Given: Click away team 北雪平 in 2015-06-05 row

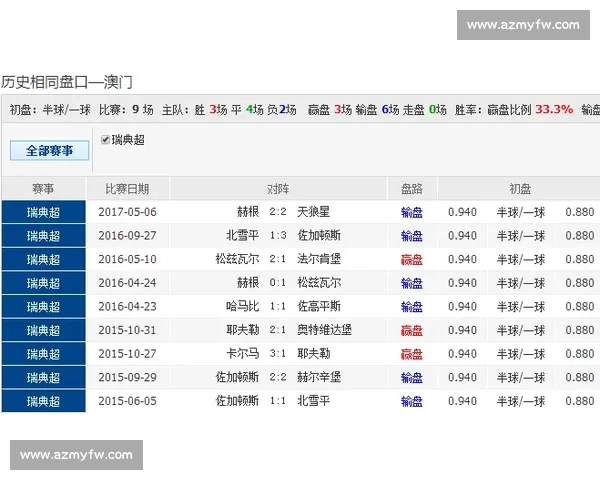Looking at the screenshot, I should pyautogui.click(x=313, y=401).
